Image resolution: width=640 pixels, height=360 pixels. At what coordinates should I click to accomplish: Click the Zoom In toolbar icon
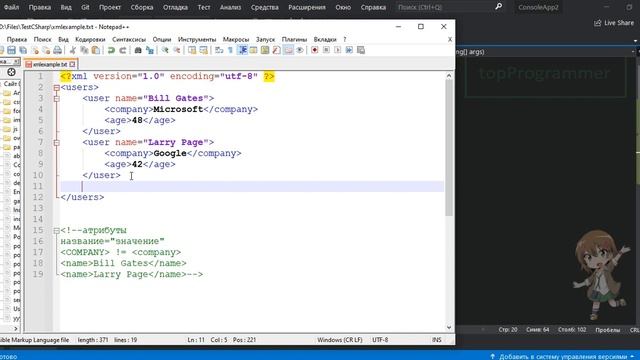(x=165, y=50)
